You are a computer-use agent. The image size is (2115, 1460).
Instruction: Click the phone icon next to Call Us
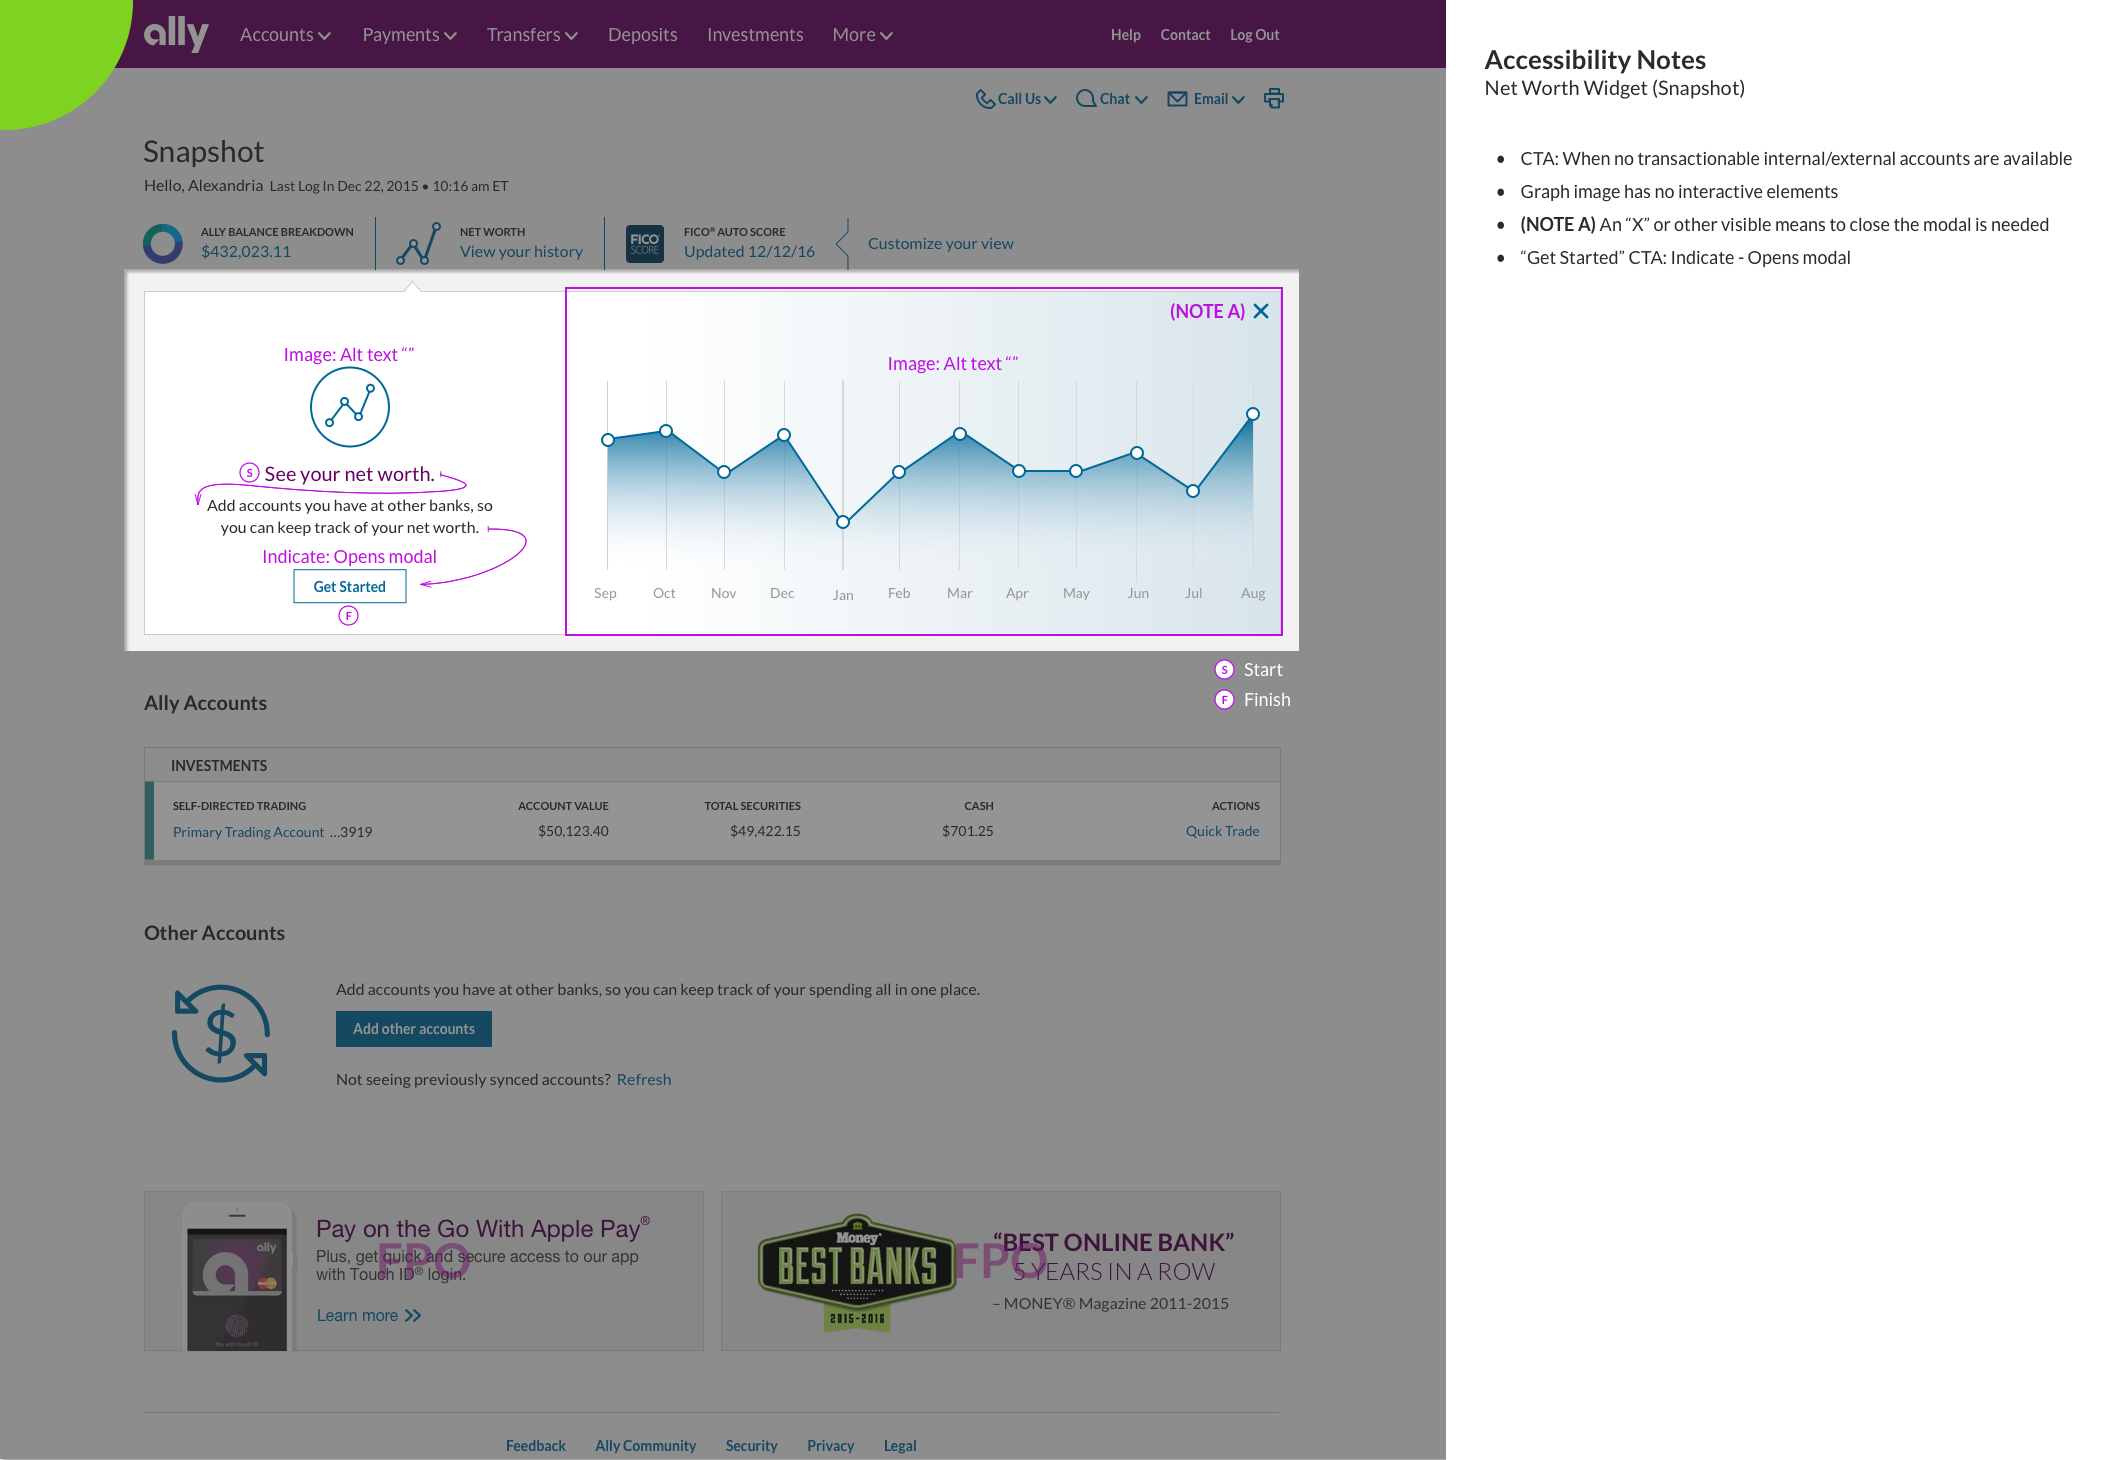coord(988,98)
